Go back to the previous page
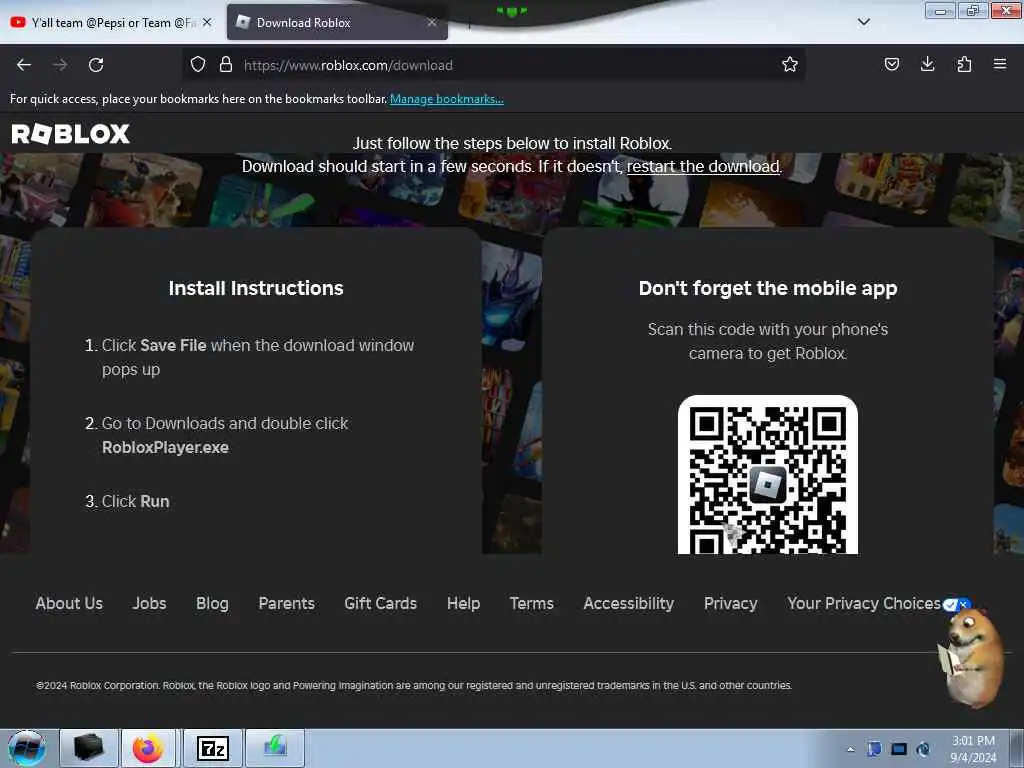Viewport: 1024px width, 768px height. (x=24, y=65)
